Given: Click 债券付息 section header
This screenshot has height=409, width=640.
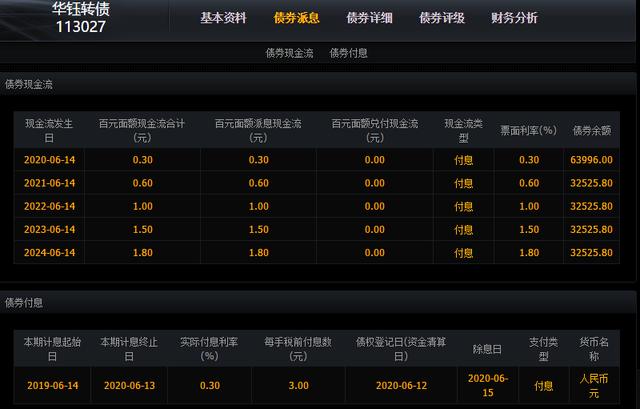Looking at the screenshot, I should coord(24,303).
